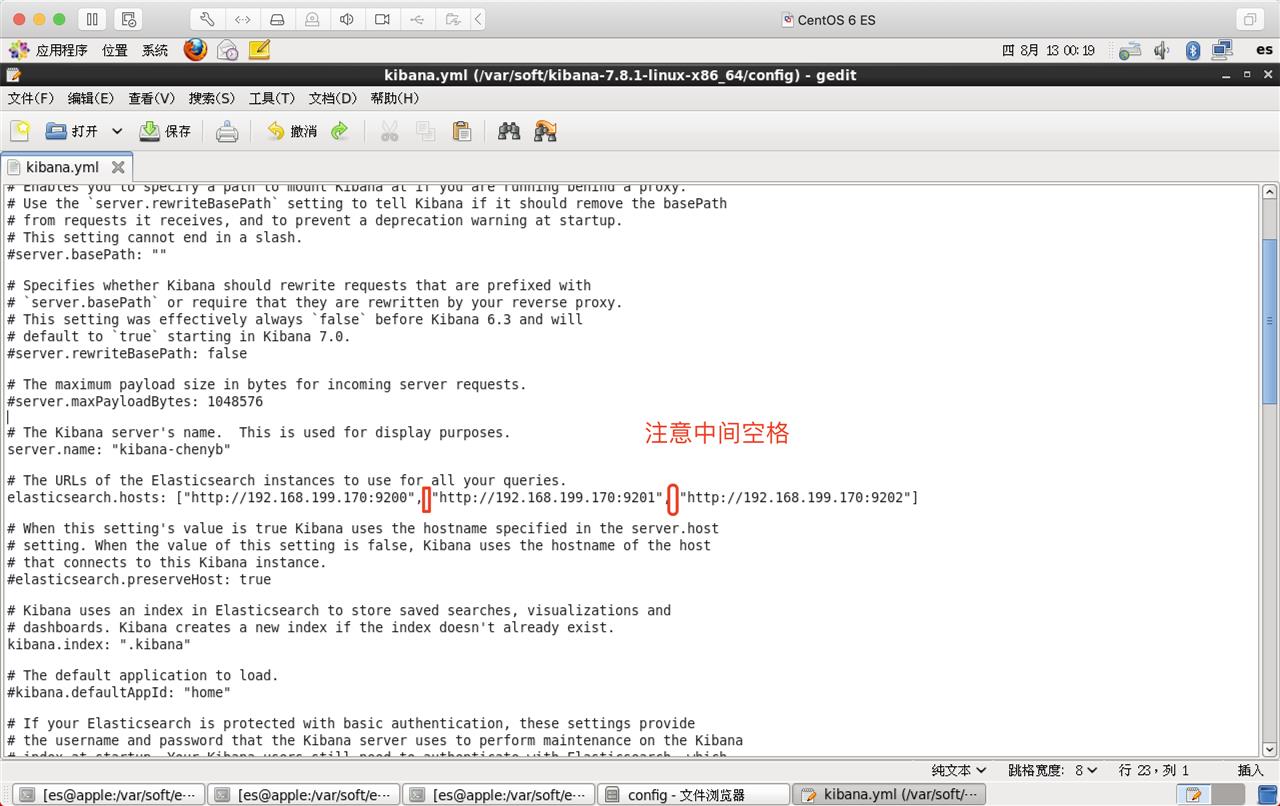Click the panel clock 四 8月 13 00:19
Viewport: 1280px width, 806px height.
click(x=1048, y=50)
